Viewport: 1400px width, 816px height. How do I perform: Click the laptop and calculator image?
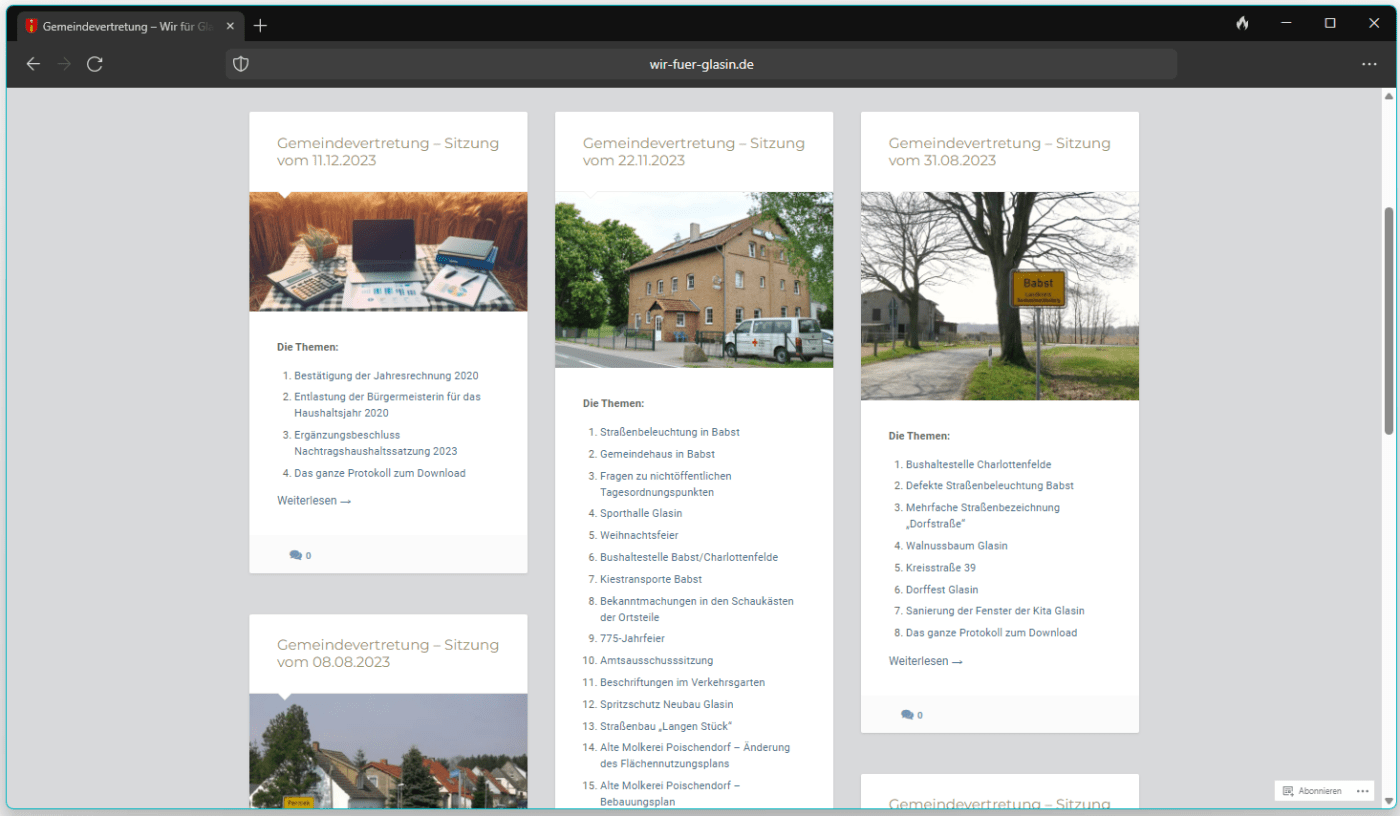tap(388, 252)
